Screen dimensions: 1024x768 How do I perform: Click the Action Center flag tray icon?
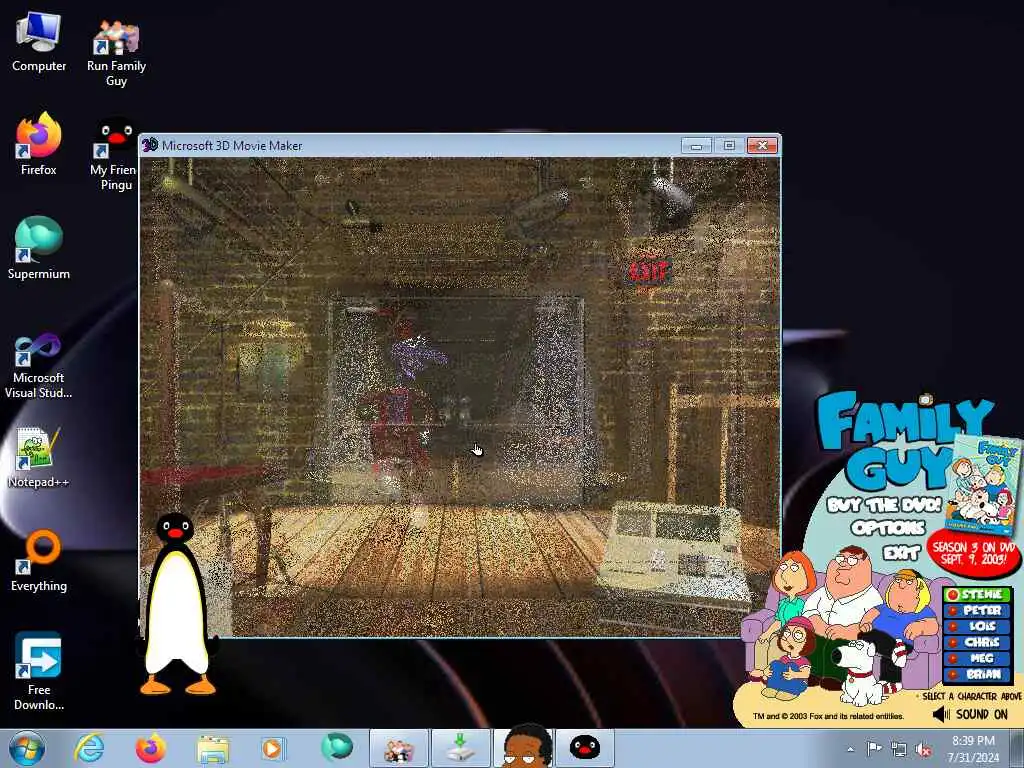tap(874, 748)
